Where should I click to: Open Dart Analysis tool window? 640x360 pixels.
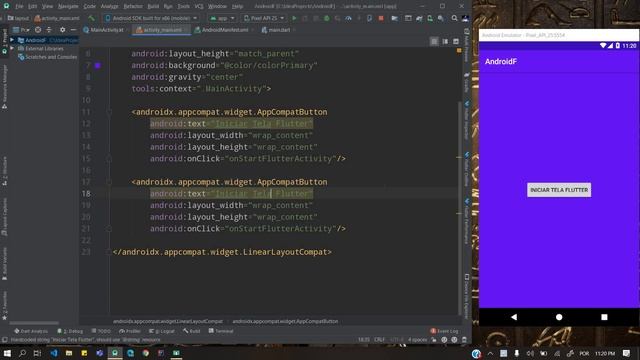click(x=31, y=331)
